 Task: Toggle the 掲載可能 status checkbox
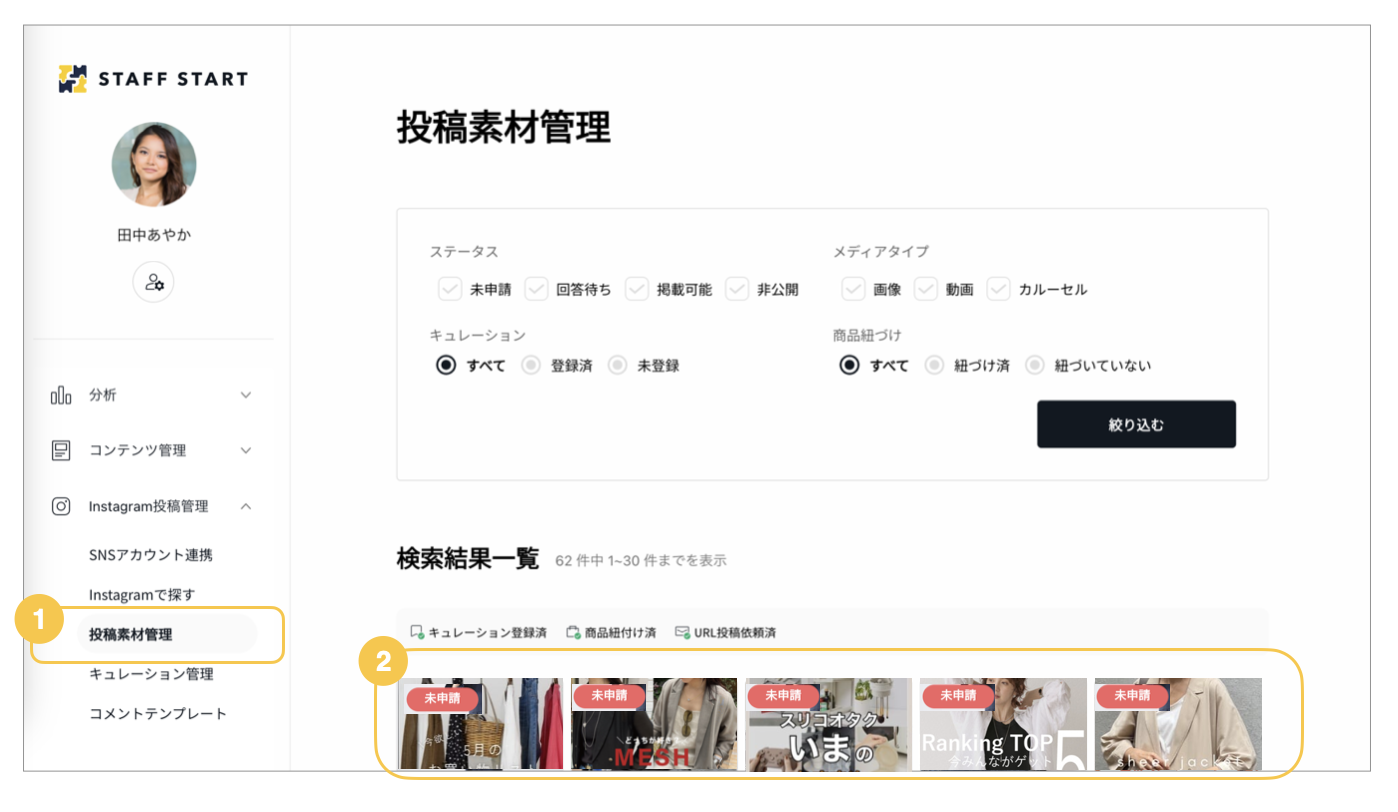(x=637, y=289)
